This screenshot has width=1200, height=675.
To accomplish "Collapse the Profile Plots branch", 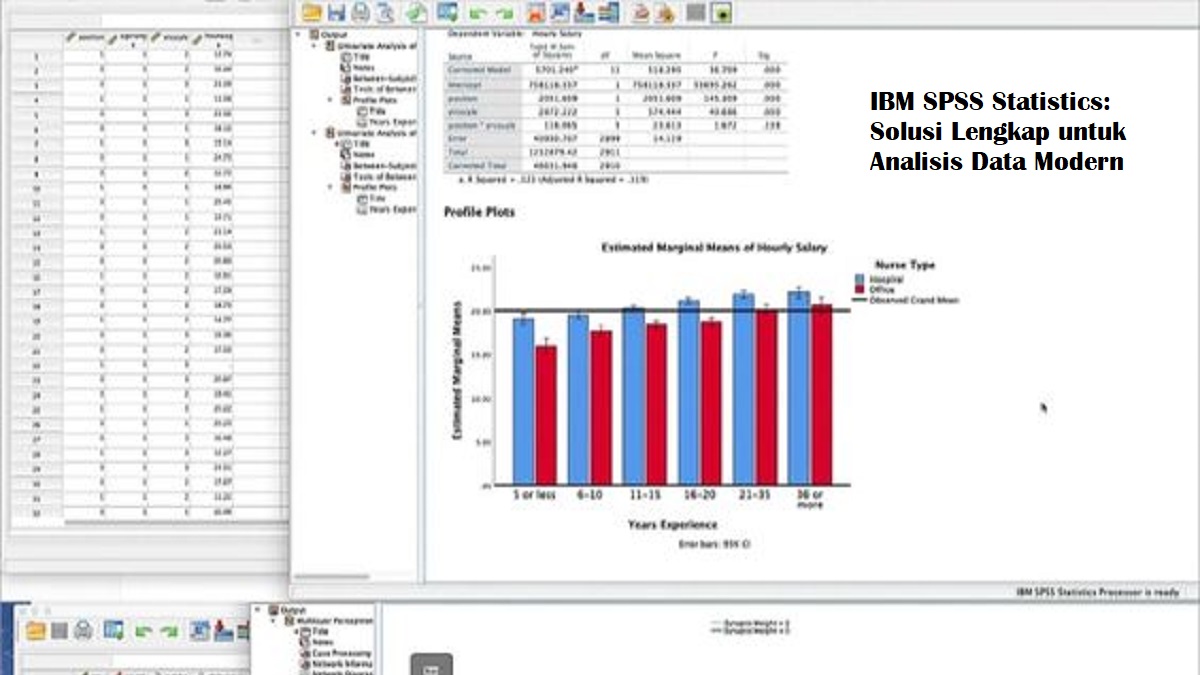I will pyautogui.click(x=331, y=100).
